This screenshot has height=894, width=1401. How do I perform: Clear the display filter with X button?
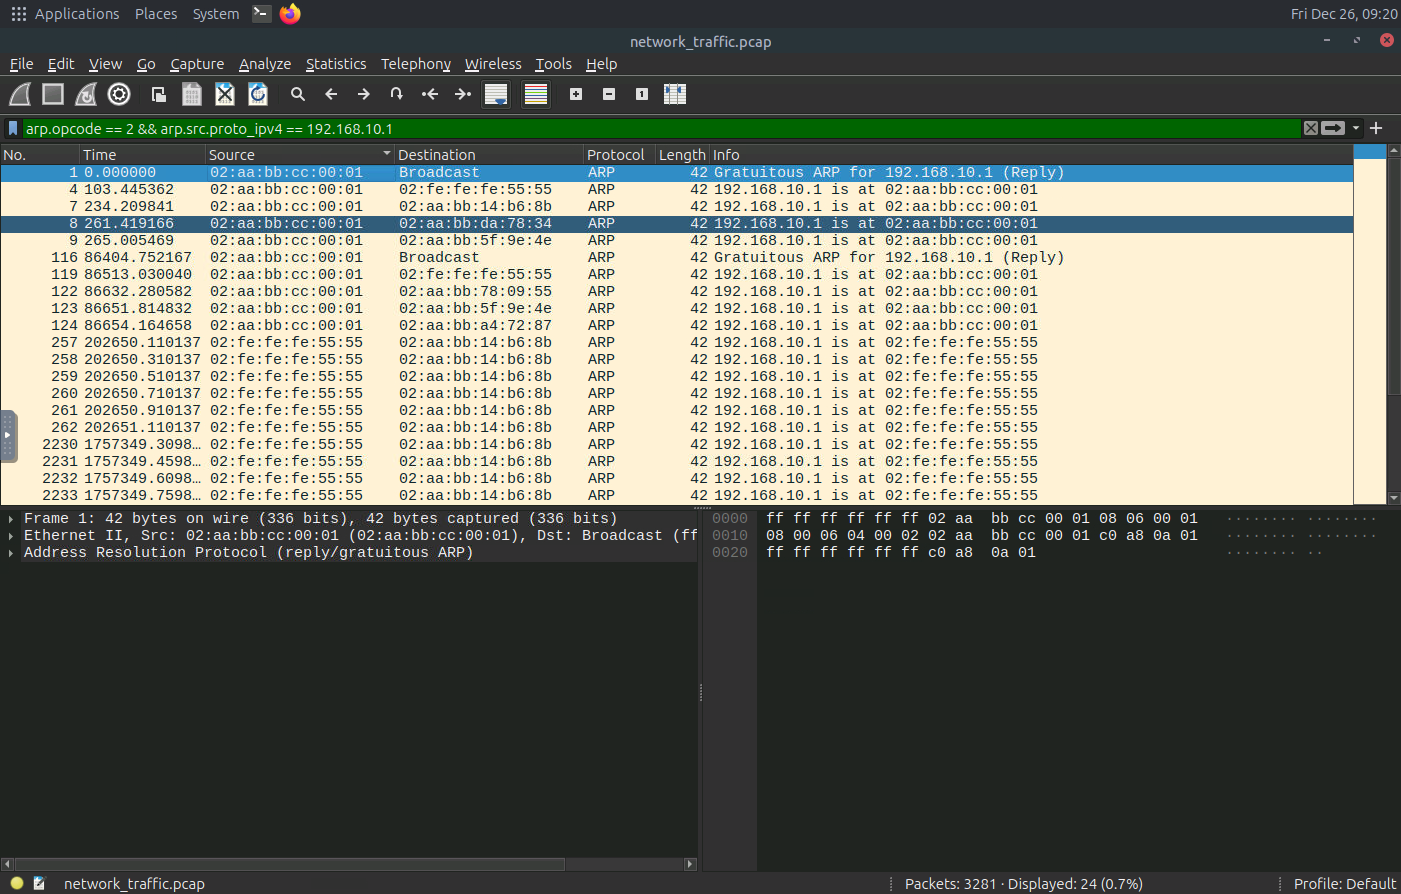(x=1310, y=128)
